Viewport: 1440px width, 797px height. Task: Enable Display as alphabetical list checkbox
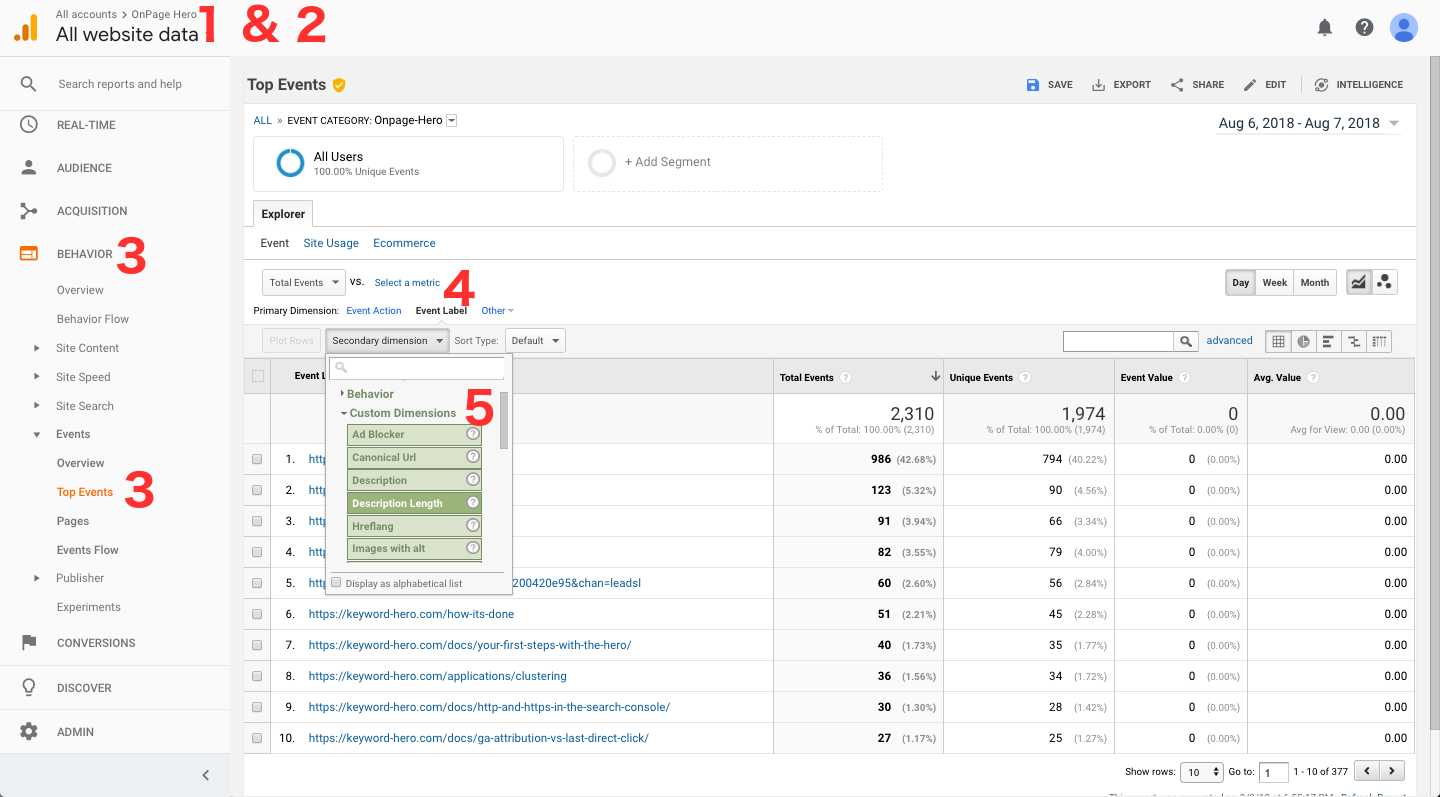coord(336,582)
